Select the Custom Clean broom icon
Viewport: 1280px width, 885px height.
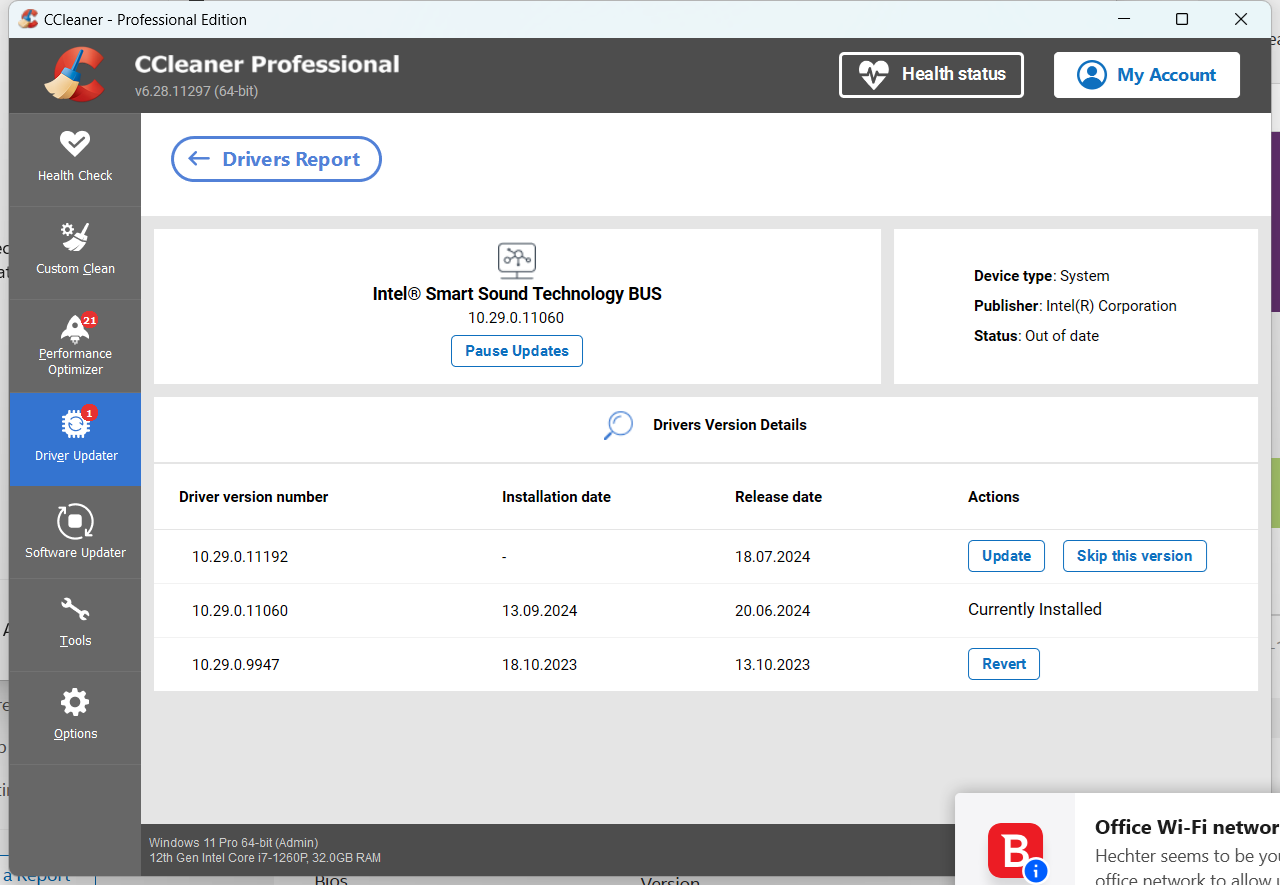pos(75,238)
